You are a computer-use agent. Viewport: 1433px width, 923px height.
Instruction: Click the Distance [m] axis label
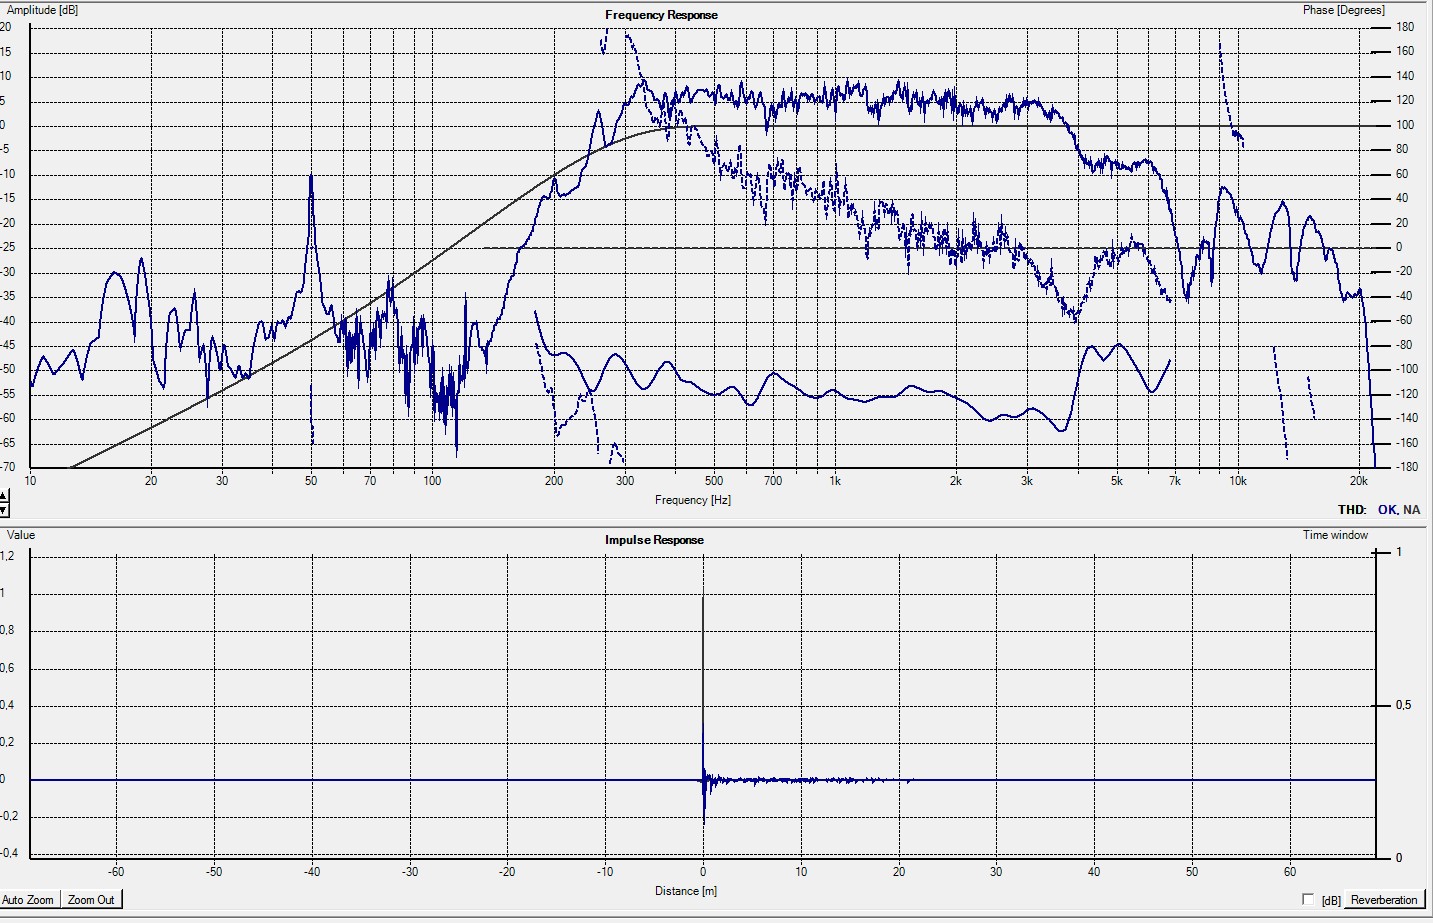[686, 891]
